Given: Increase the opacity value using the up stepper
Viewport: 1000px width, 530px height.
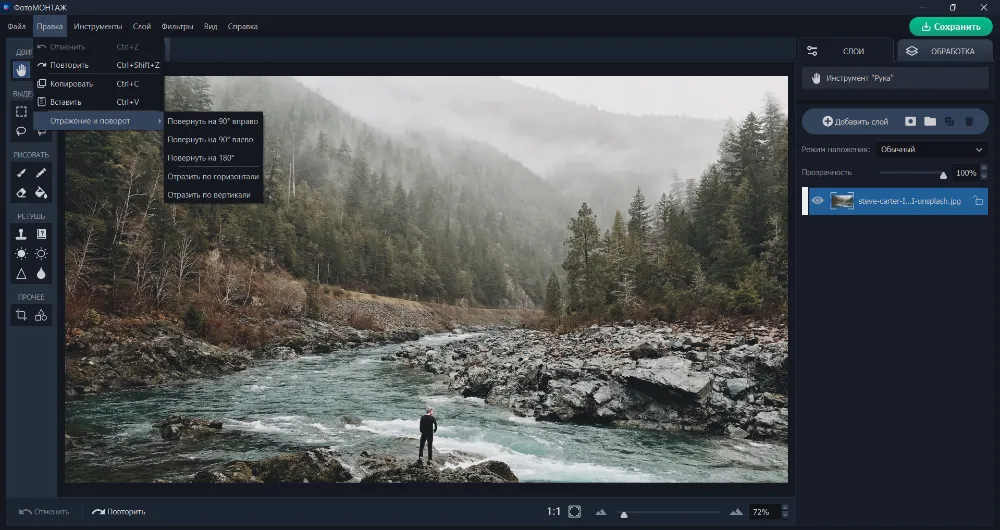Looking at the screenshot, I should coord(983,169).
